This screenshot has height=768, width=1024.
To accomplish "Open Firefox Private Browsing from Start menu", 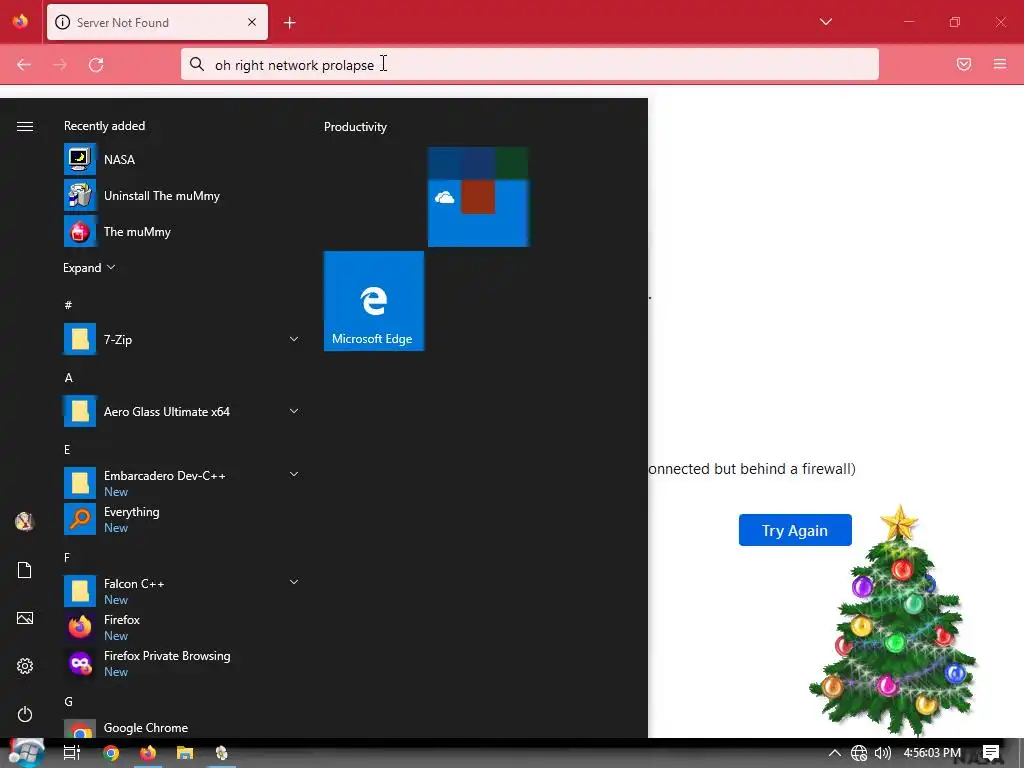I will click(182, 663).
